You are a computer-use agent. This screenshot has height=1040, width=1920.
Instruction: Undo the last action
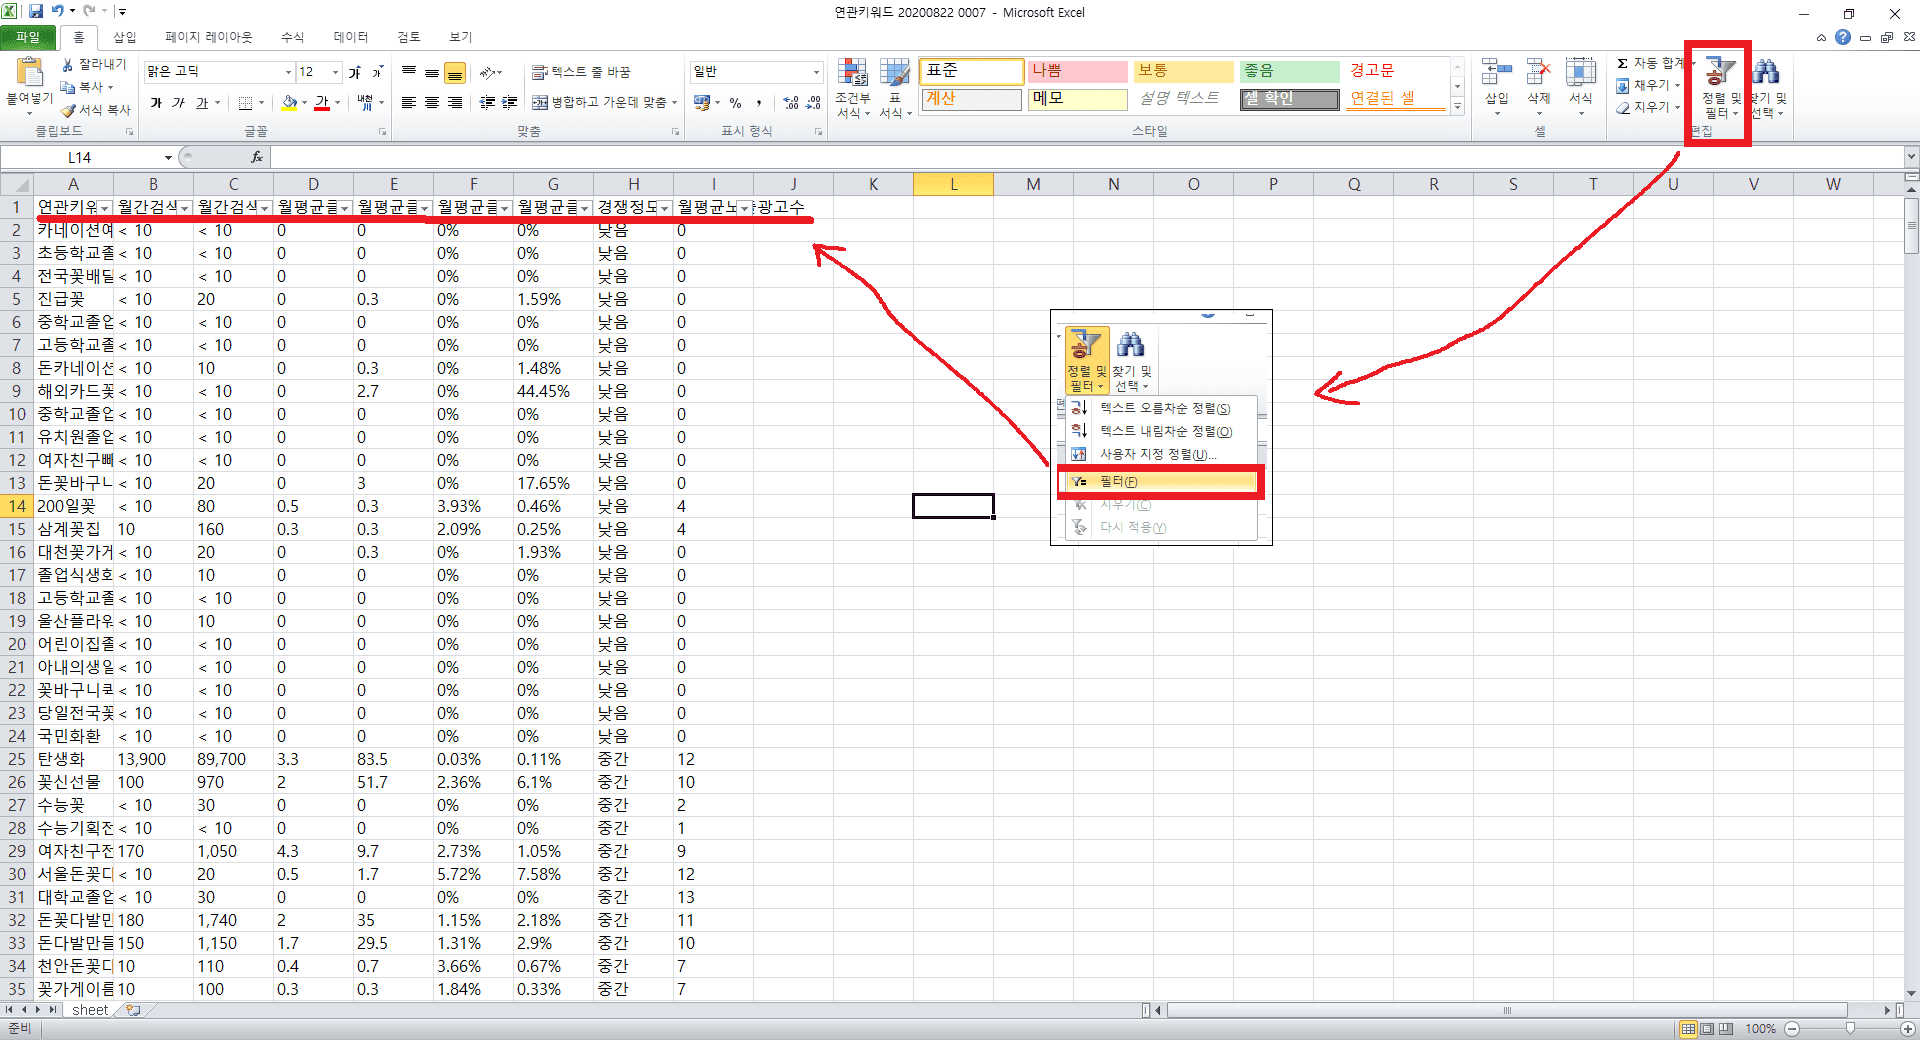pyautogui.click(x=58, y=11)
